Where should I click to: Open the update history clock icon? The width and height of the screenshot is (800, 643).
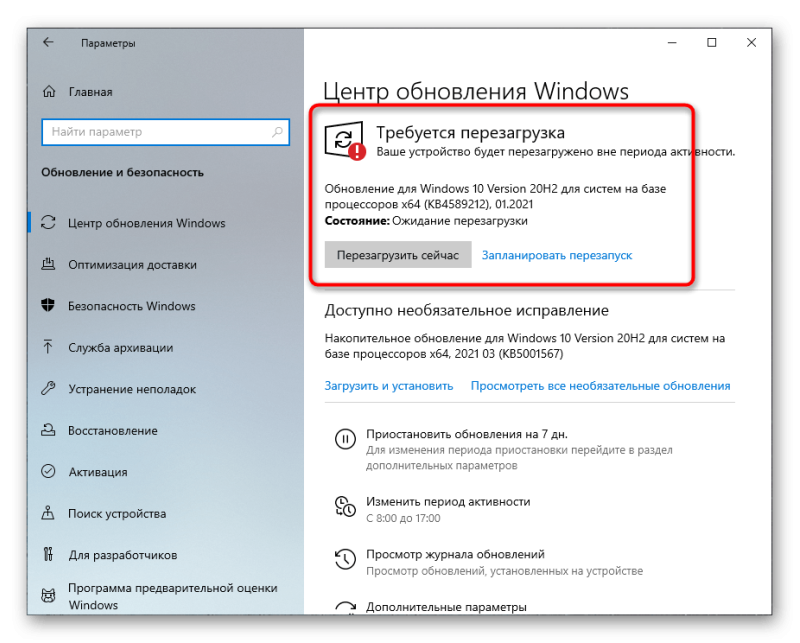point(345,559)
